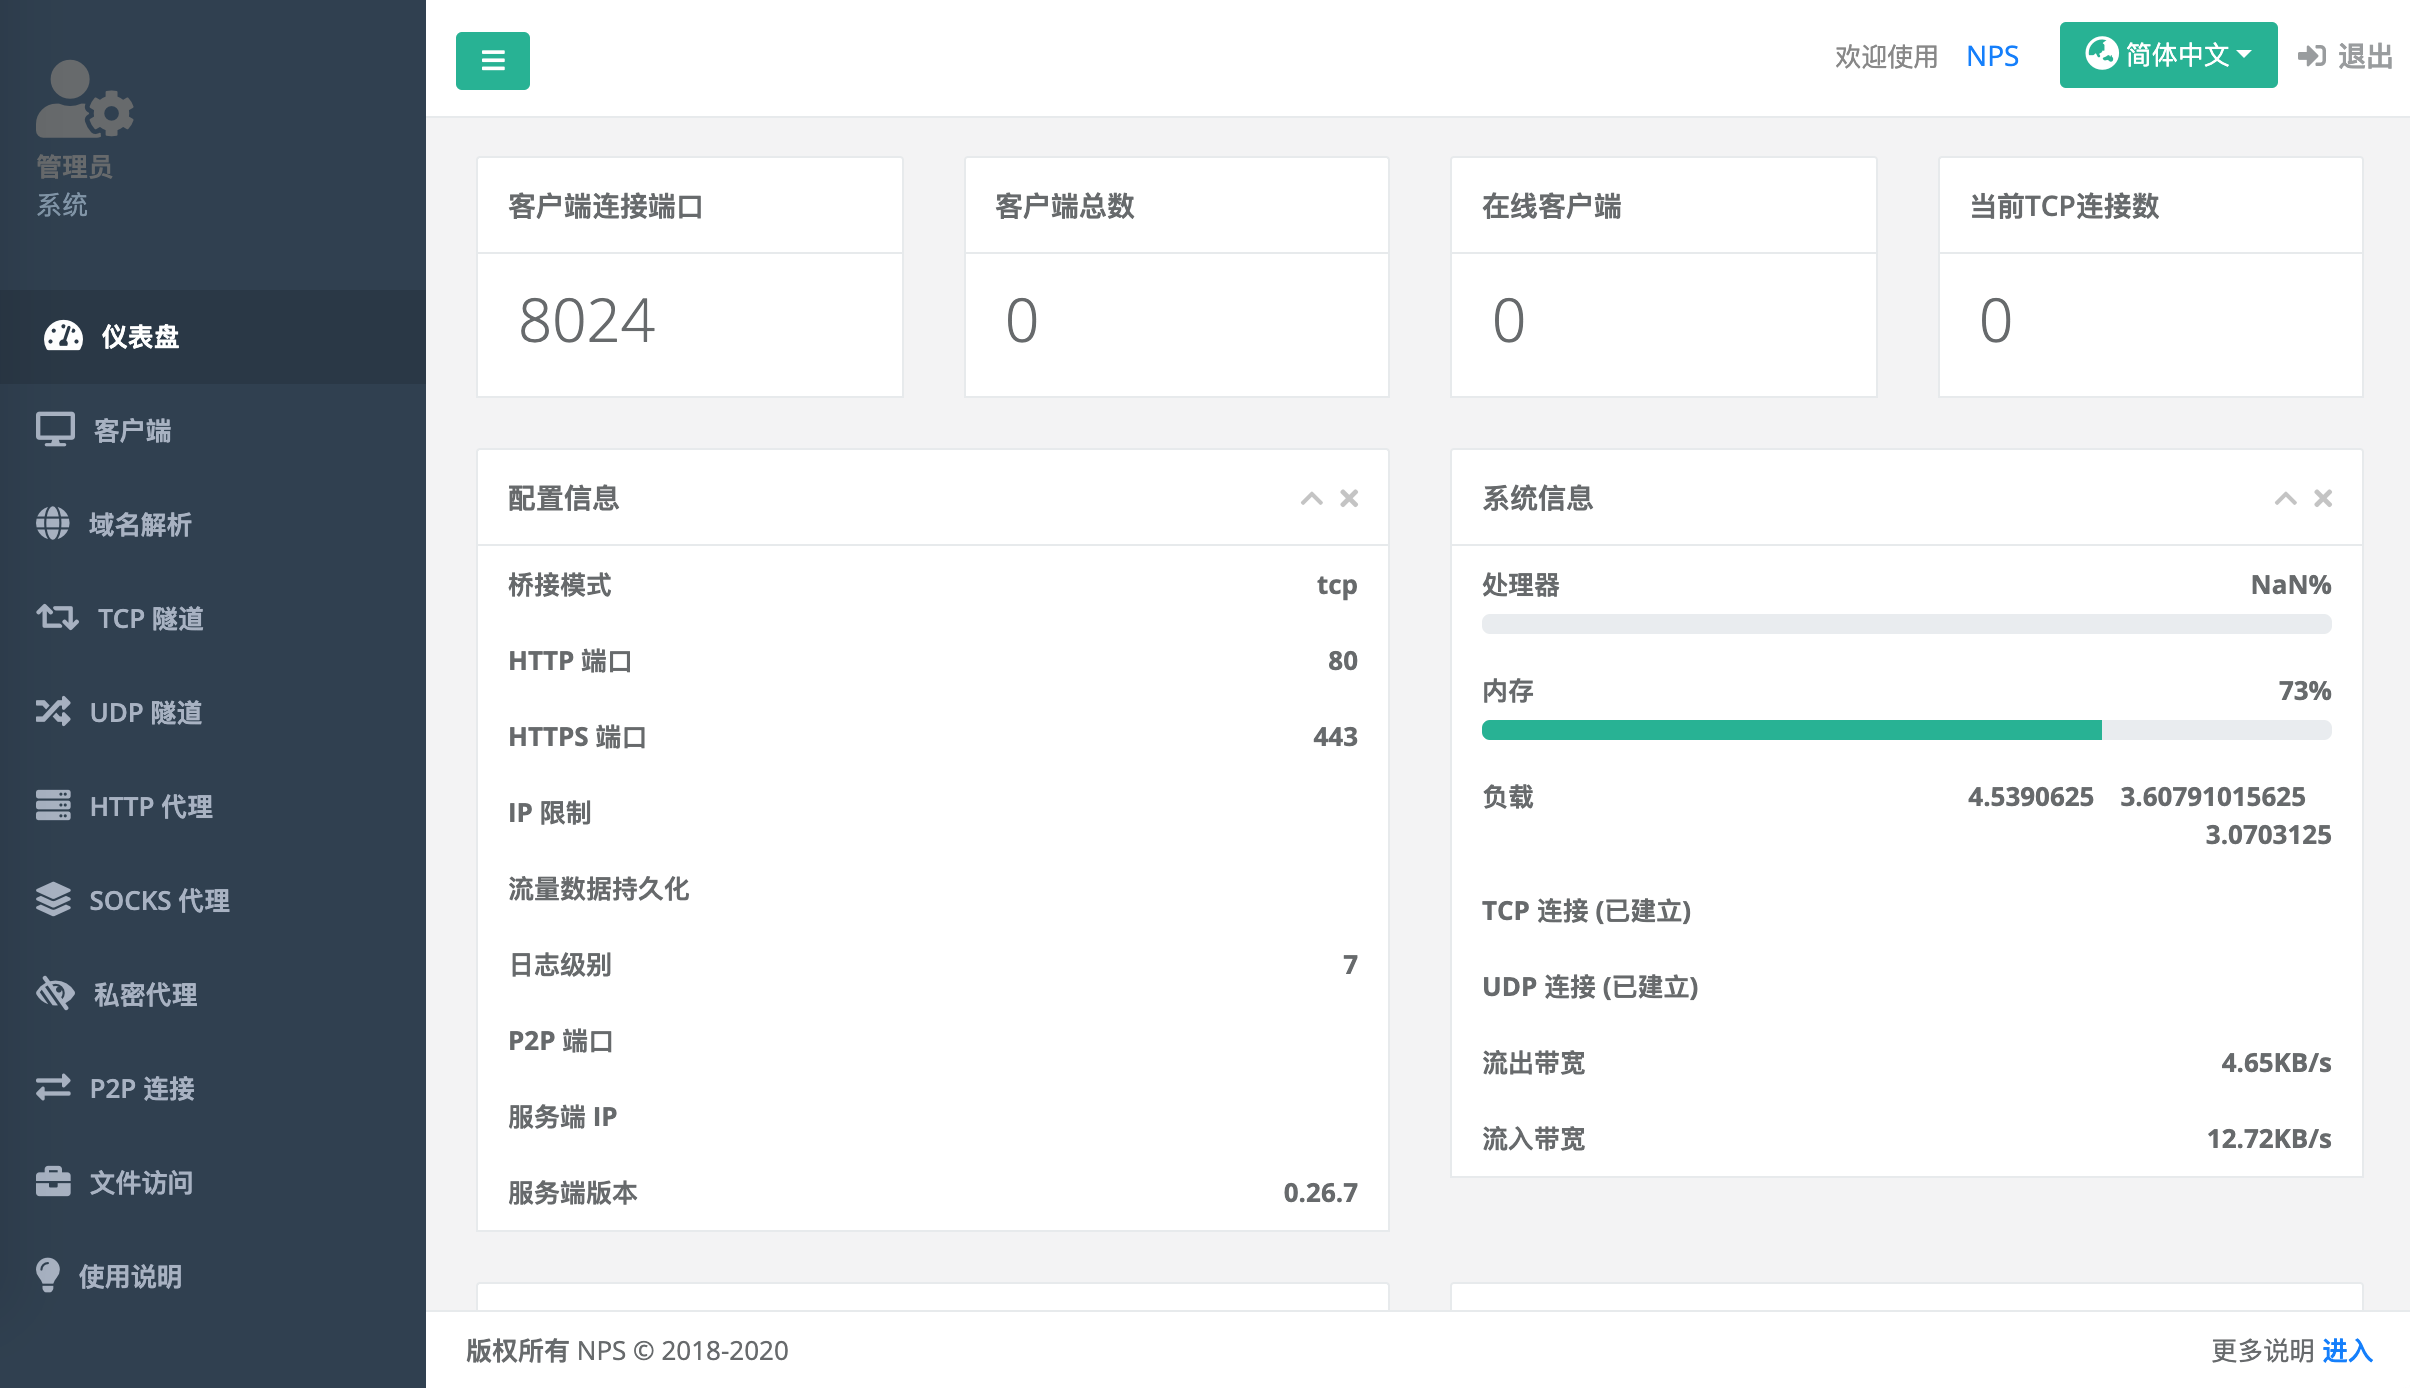Collapse the 配置信息 panel with its chevron
Image resolution: width=2410 pixels, height=1388 pixels.
[1311, 498]
